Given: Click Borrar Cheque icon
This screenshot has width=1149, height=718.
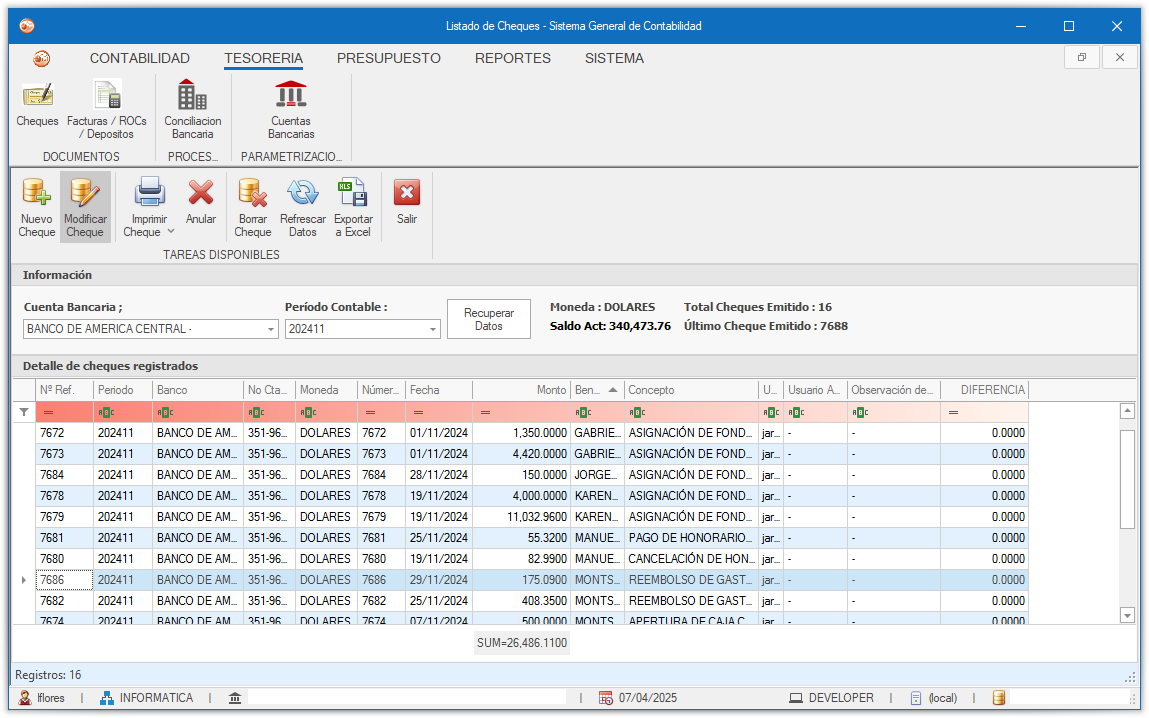Looking at the screenshot, I should [x=253, y=193].
